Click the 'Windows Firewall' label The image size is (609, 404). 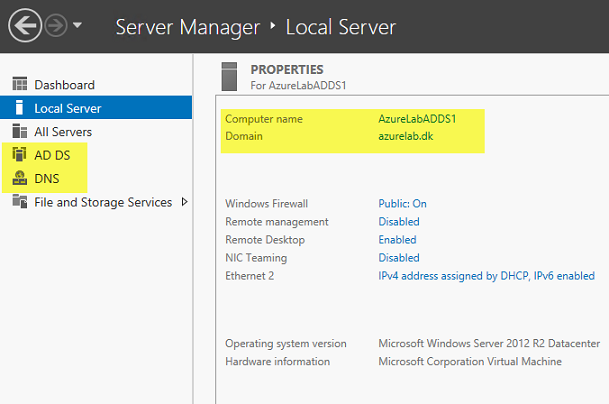pyautogui.click(x=266, y=204)
